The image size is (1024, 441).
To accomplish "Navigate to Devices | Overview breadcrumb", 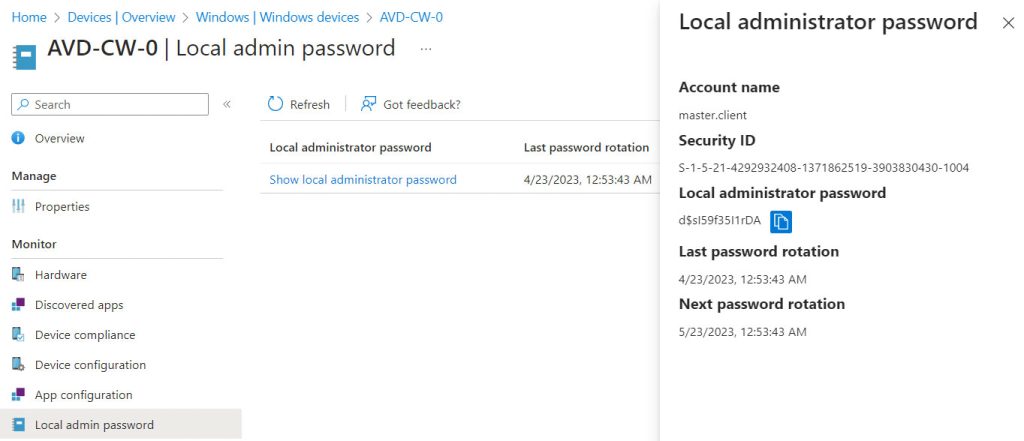I will [x=121, y=17].
